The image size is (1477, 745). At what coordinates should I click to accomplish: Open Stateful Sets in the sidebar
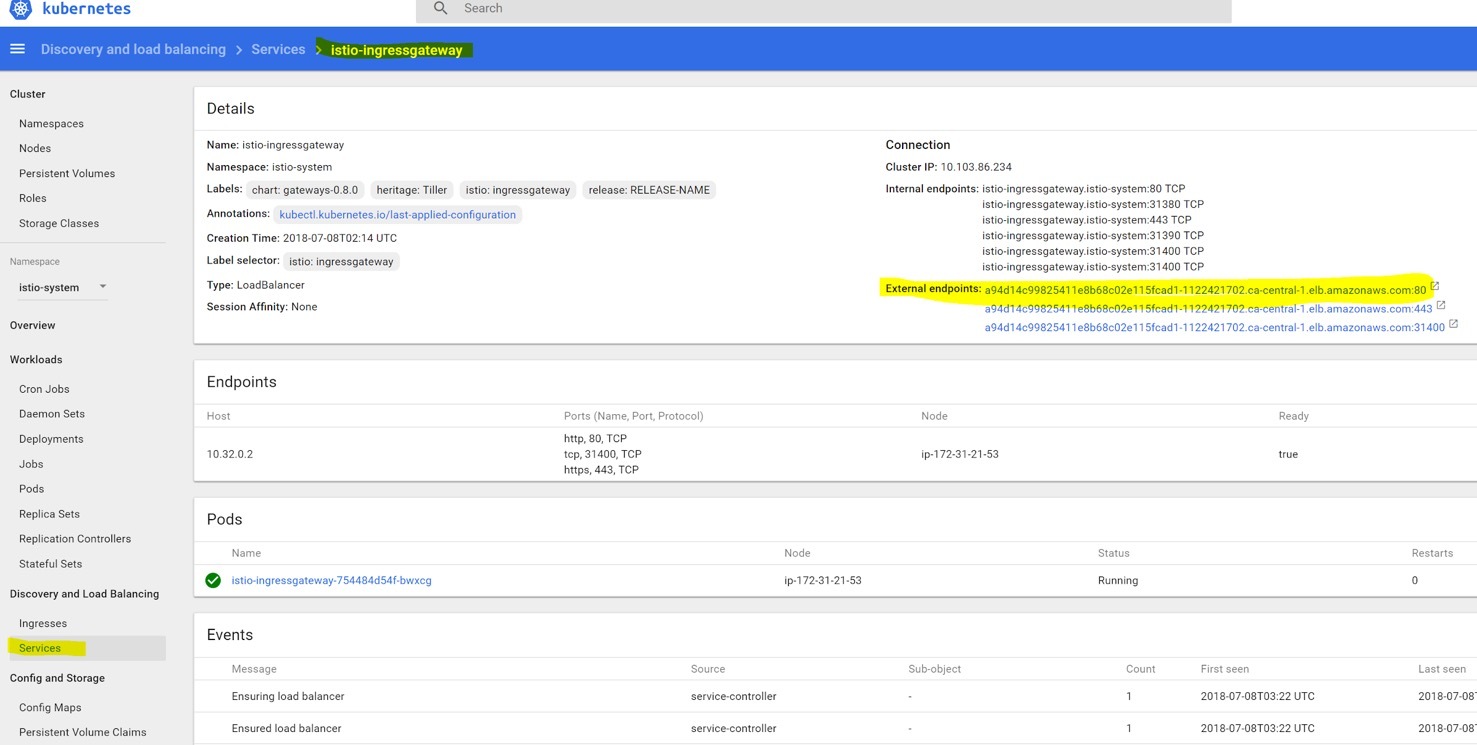(x=51, y=564)
